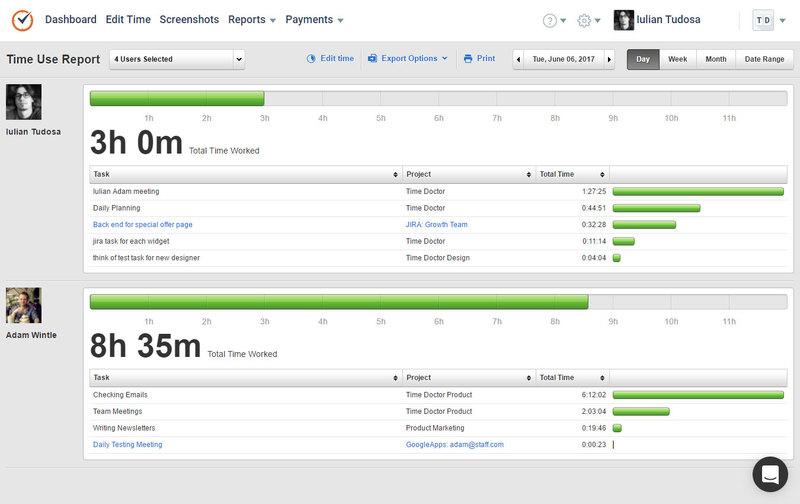Open the Screenshots page
Viewport: 800px width, 504px height.
click(189, 20)
